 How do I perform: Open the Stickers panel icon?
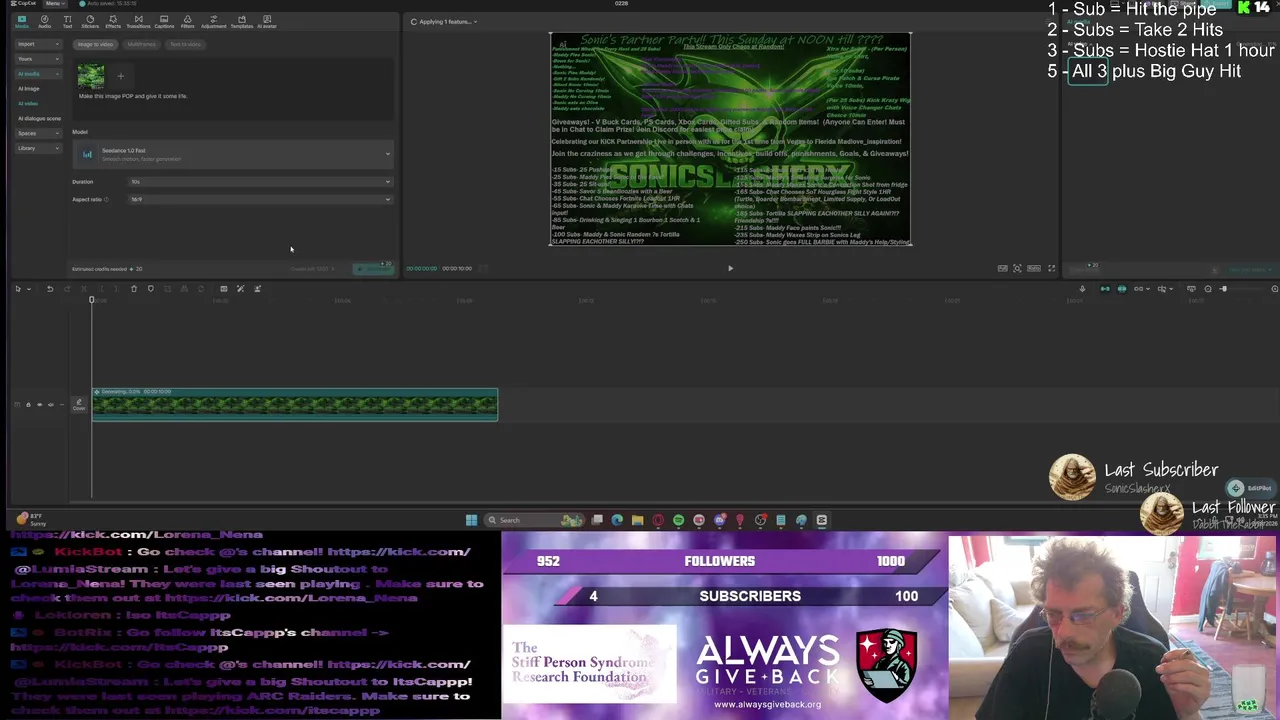[90, 21]
